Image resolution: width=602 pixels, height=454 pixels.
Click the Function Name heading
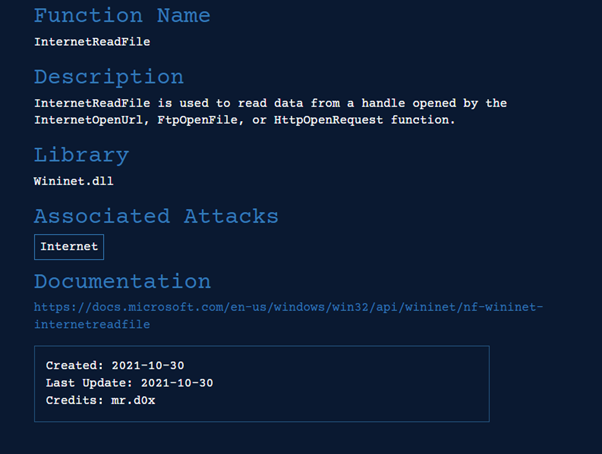click(122, 15)
